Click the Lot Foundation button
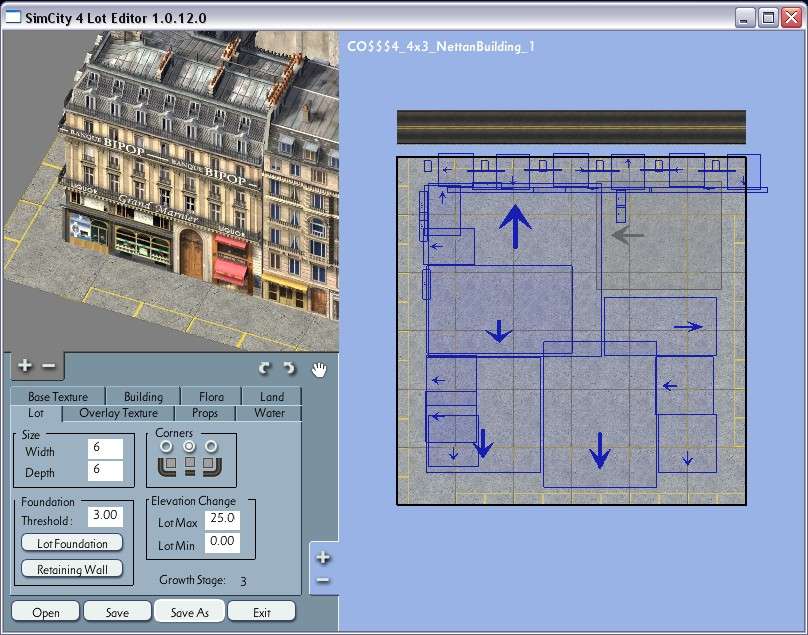Viewport: 808px width, 635px height. click(x=72, y=543)
